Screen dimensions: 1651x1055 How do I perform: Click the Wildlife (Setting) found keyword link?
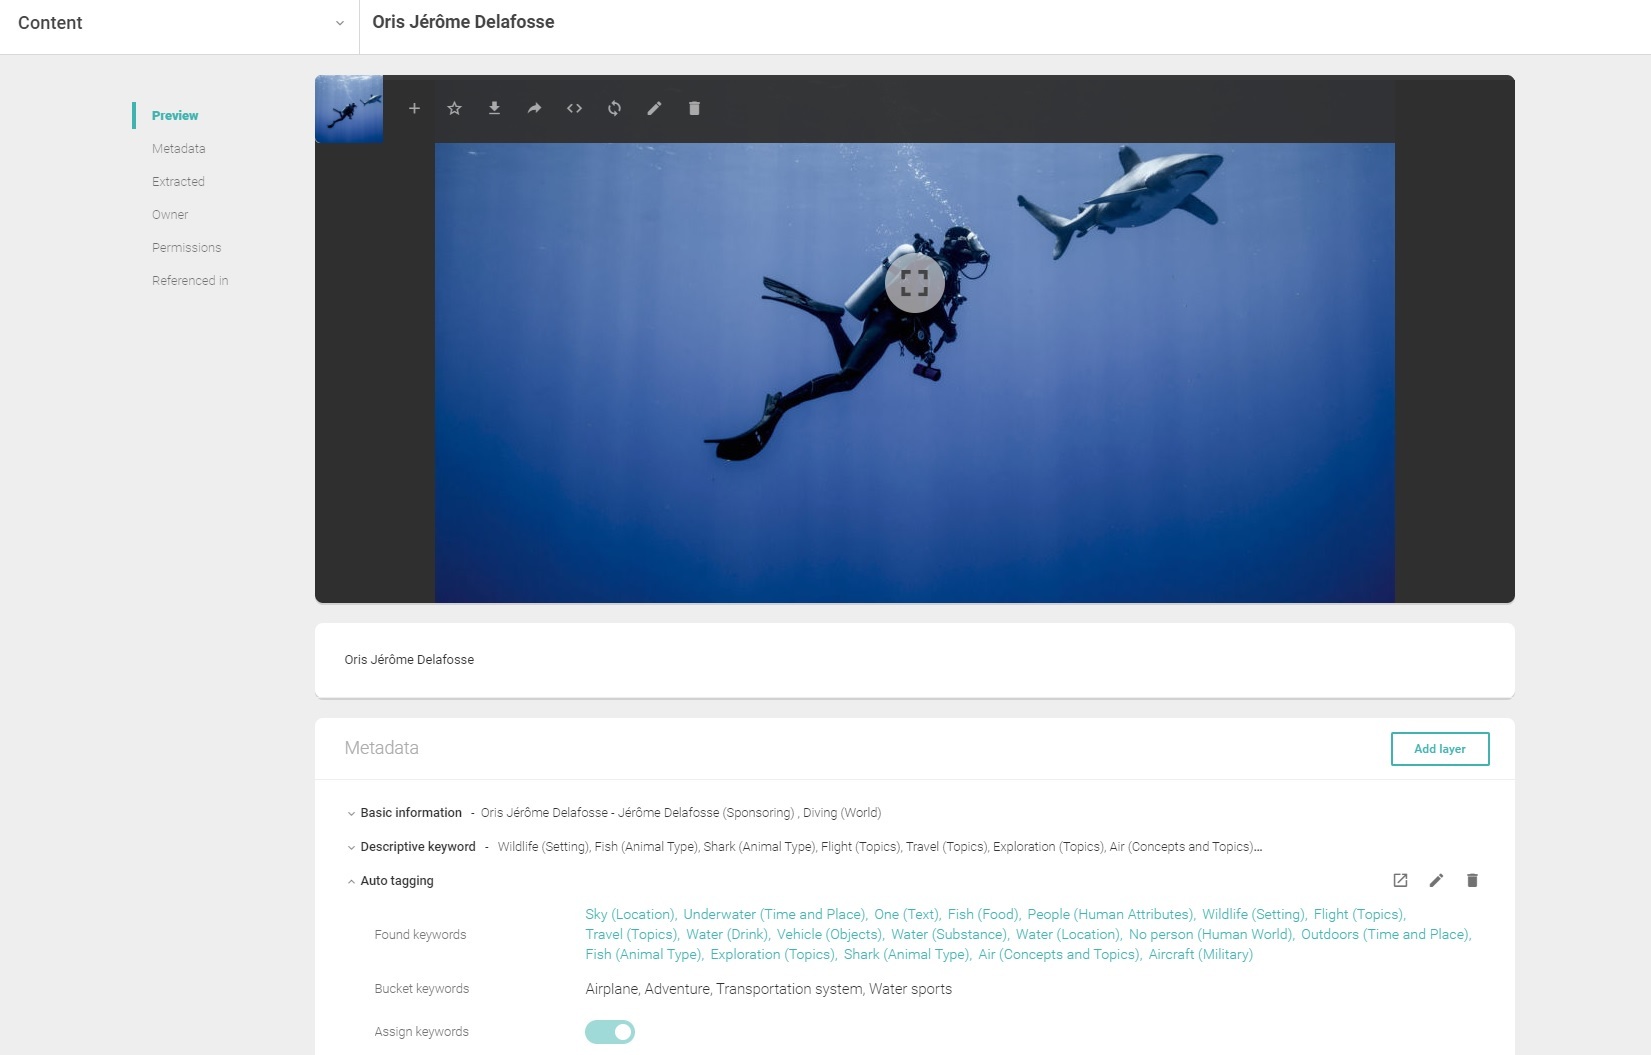pos(1253,914)
